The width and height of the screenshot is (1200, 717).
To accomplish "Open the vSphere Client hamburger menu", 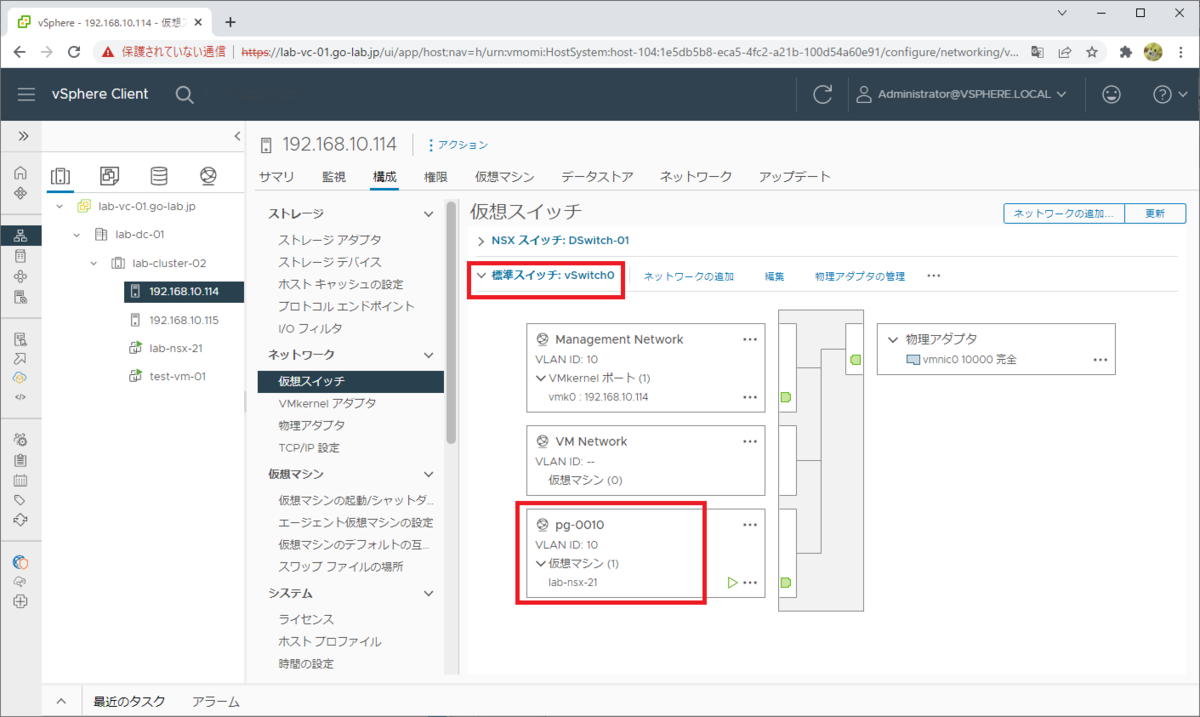I will (27, 94).
